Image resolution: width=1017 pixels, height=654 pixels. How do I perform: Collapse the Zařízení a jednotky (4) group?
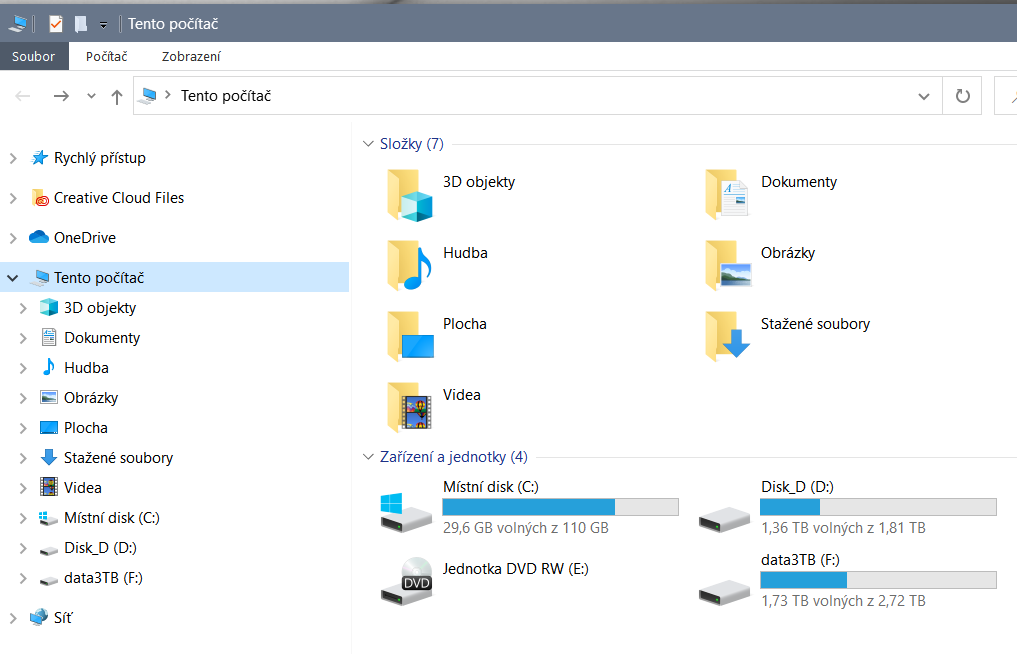click(368, 457)
